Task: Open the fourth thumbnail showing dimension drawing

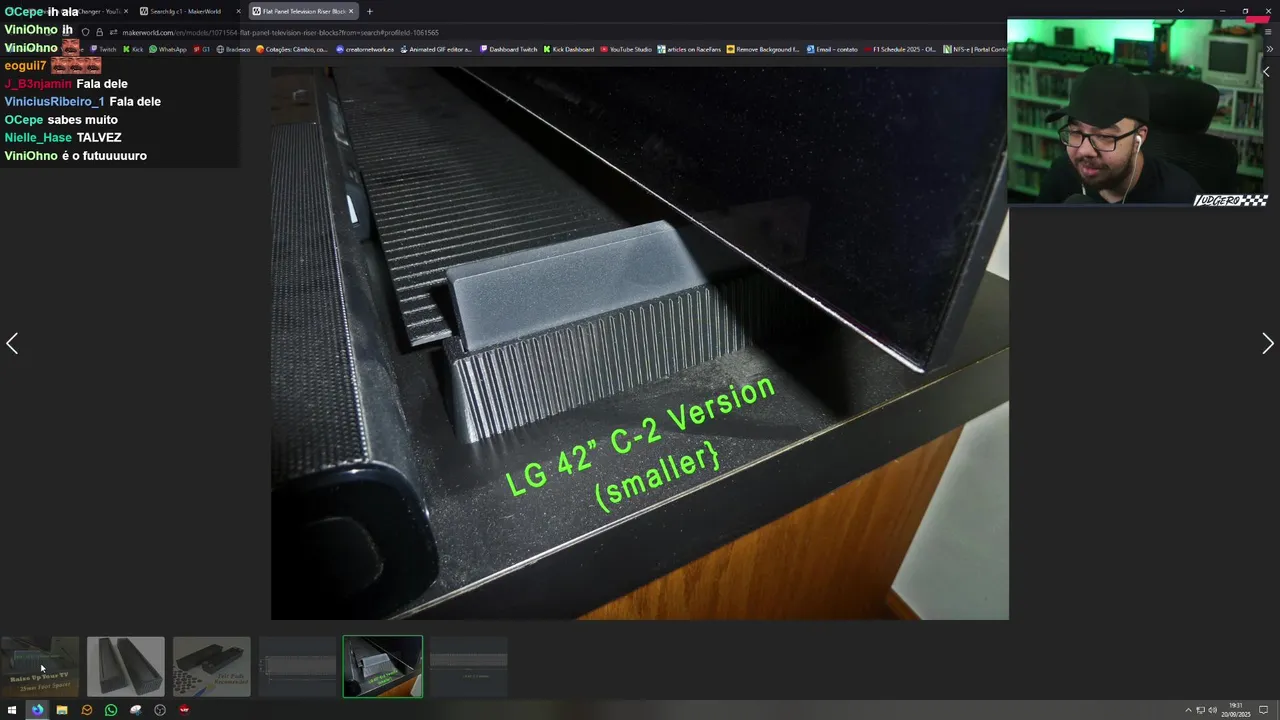Action: [298, 666]
